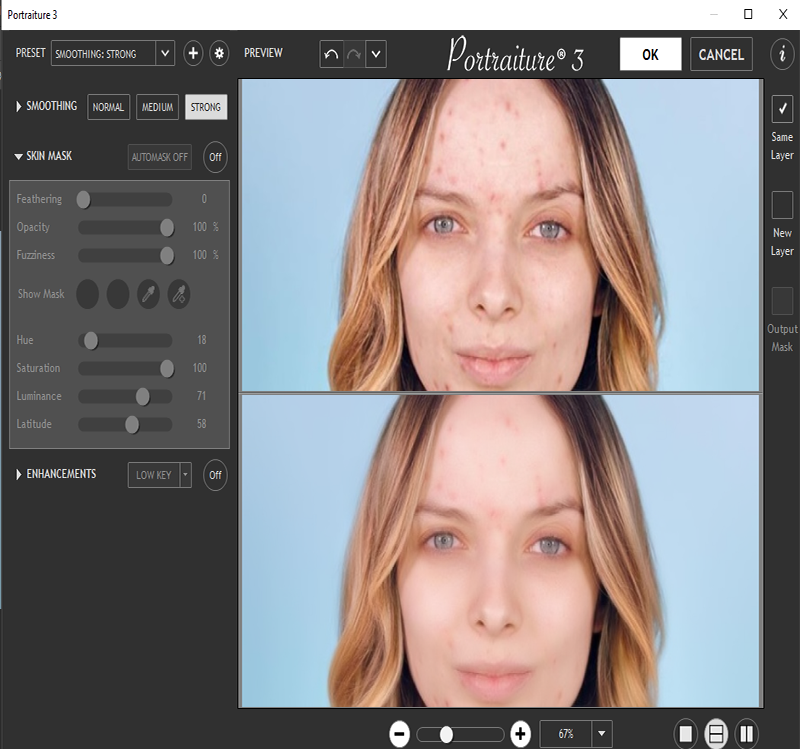Click the Hue value 18
The height and width of the screenshot is (749, 800).
[x=202, y=340]
